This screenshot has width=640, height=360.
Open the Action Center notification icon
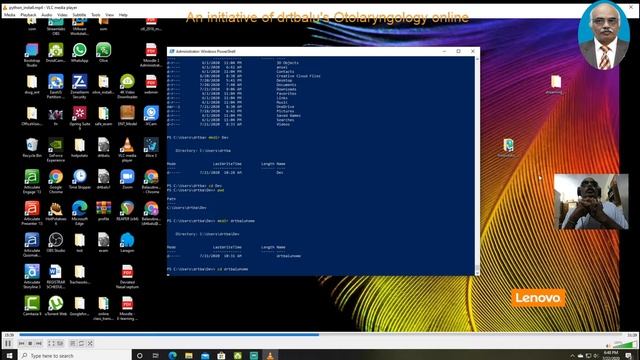click(629, 356)
